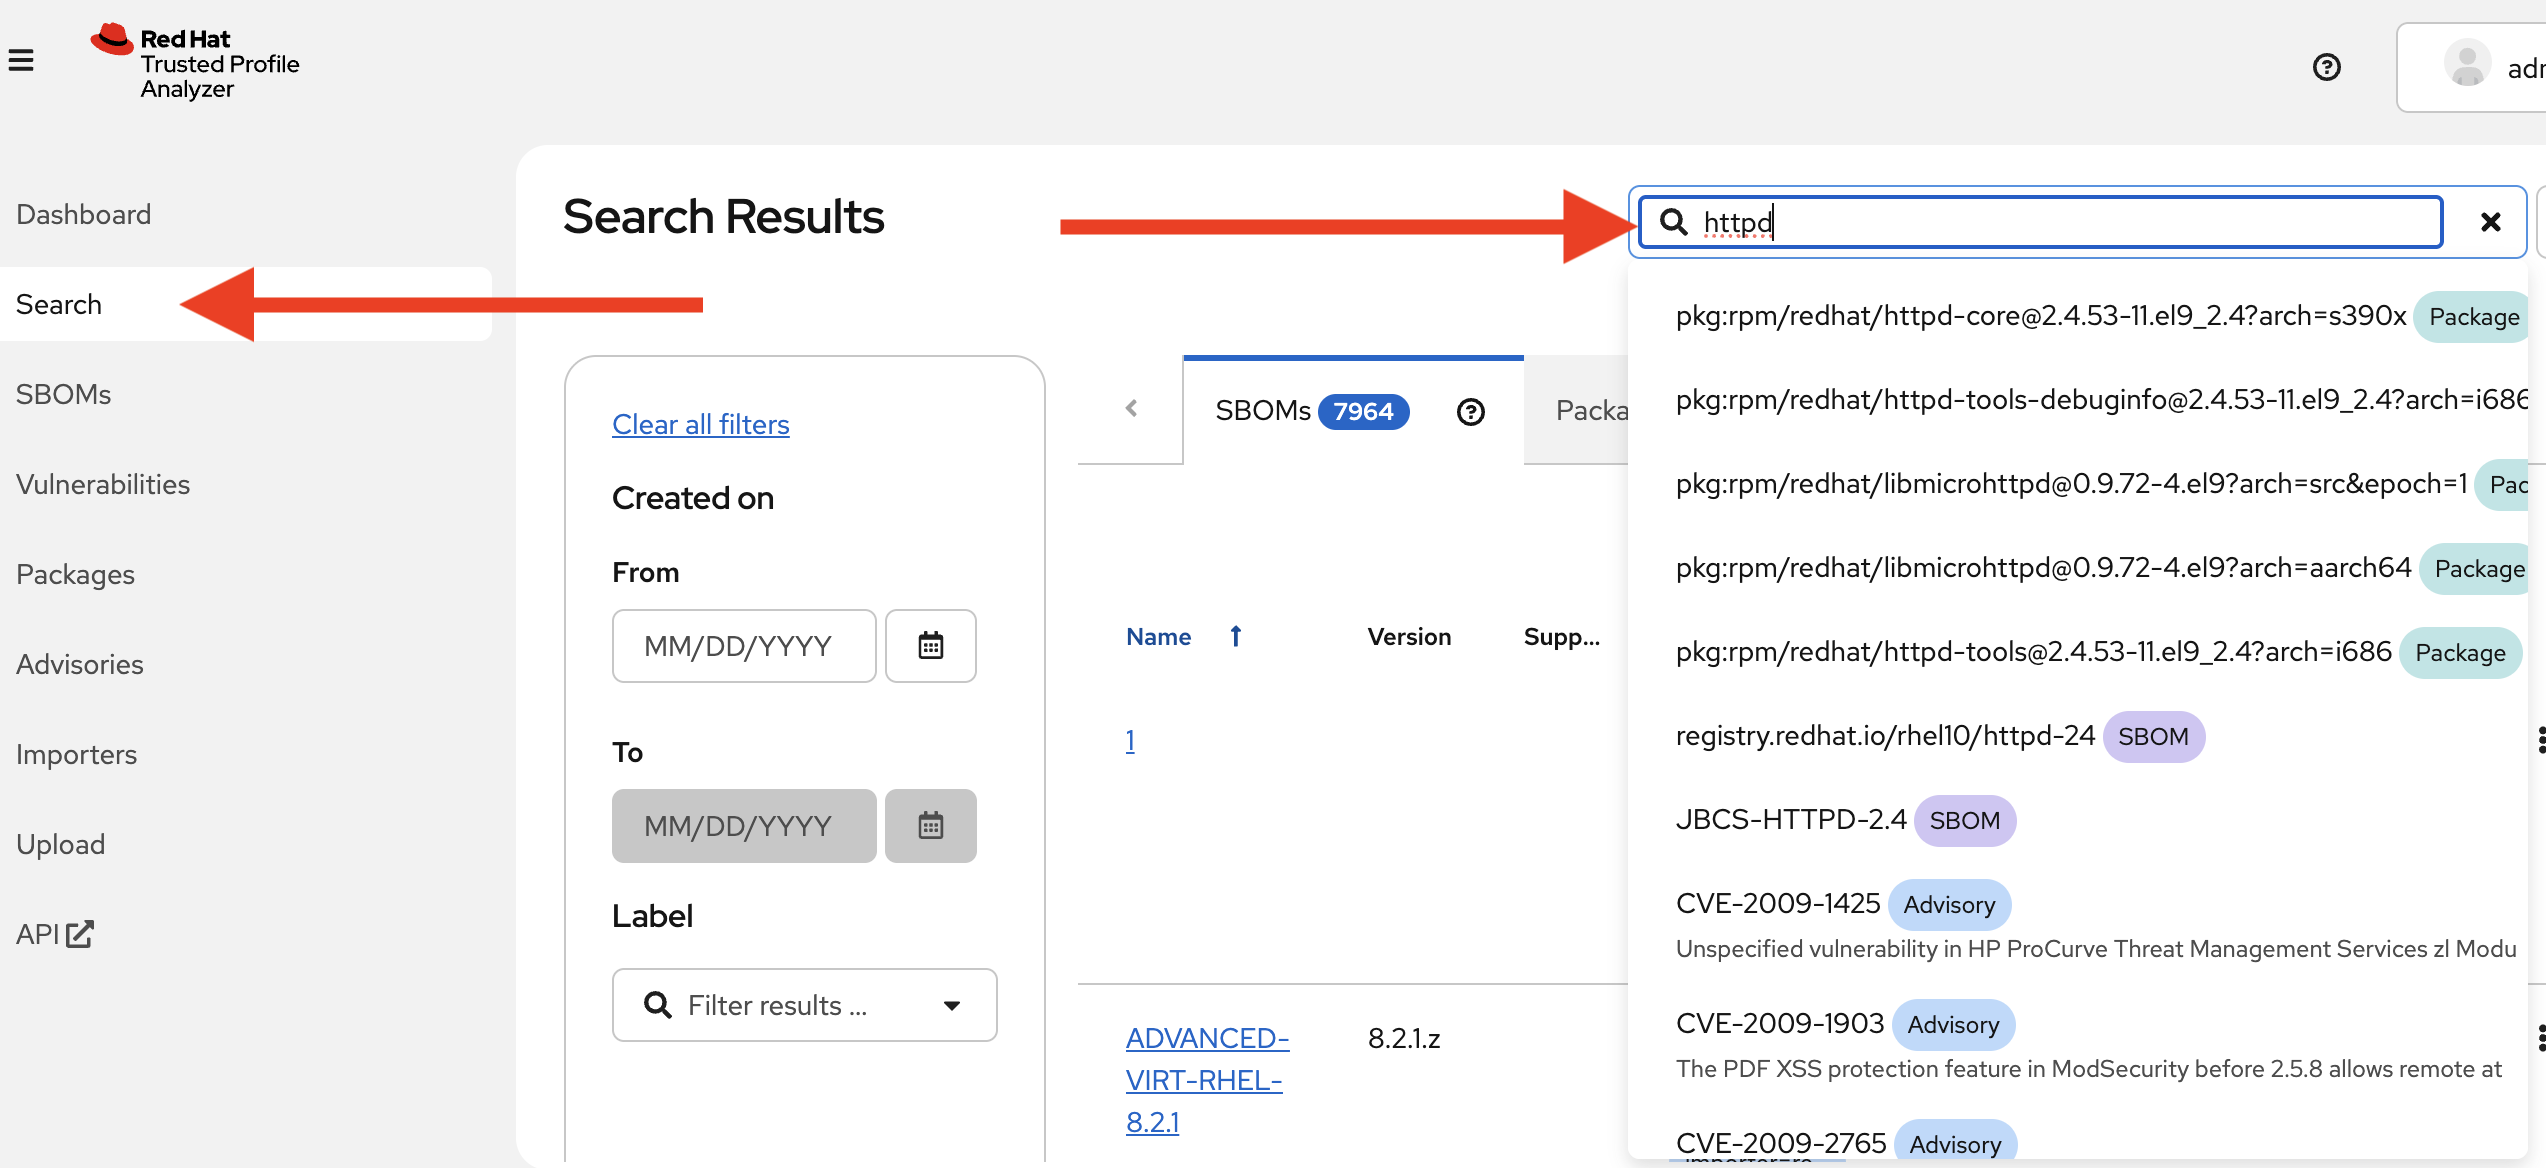The image size is (2546, 1168).
Task: Open the help question mark icon in header
Action: [x=2327, y=67]
